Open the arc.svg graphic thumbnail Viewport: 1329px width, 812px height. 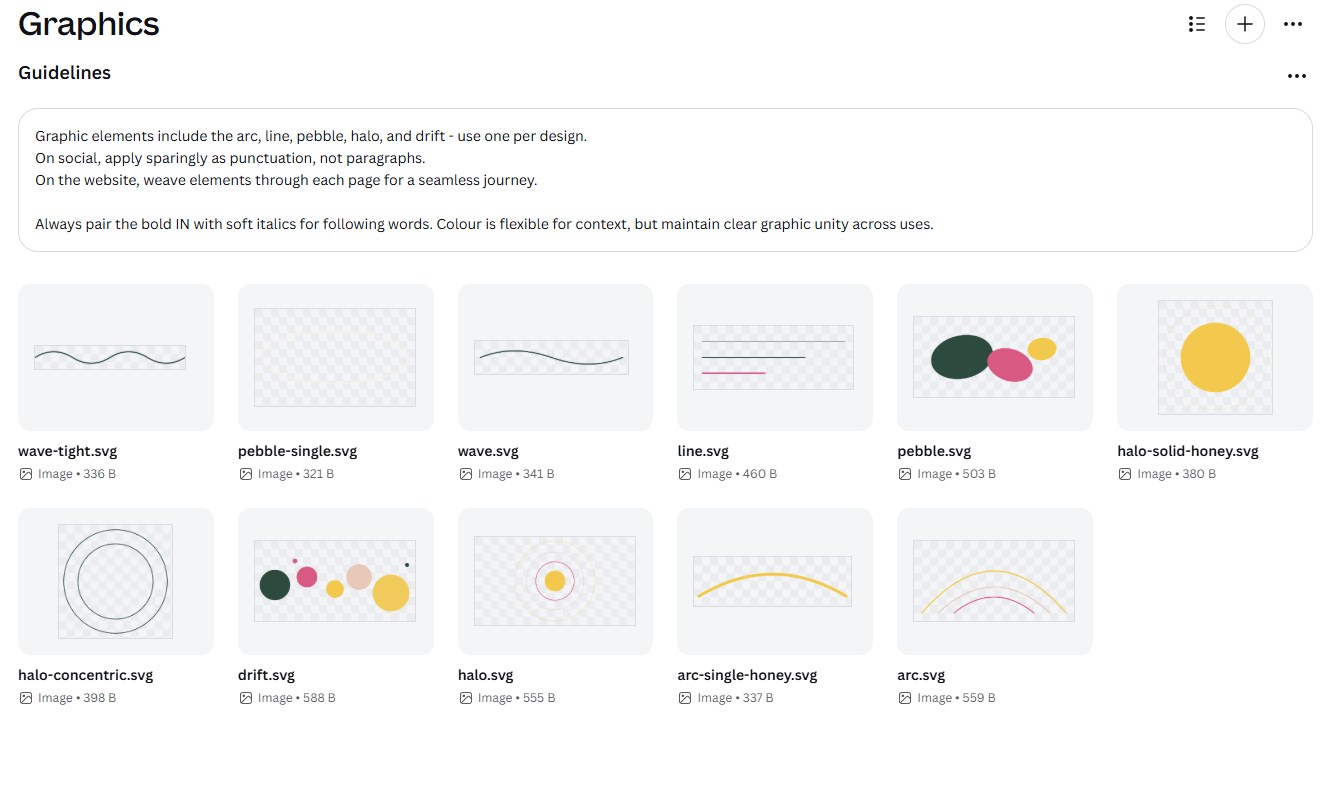(x=995, y=581)
